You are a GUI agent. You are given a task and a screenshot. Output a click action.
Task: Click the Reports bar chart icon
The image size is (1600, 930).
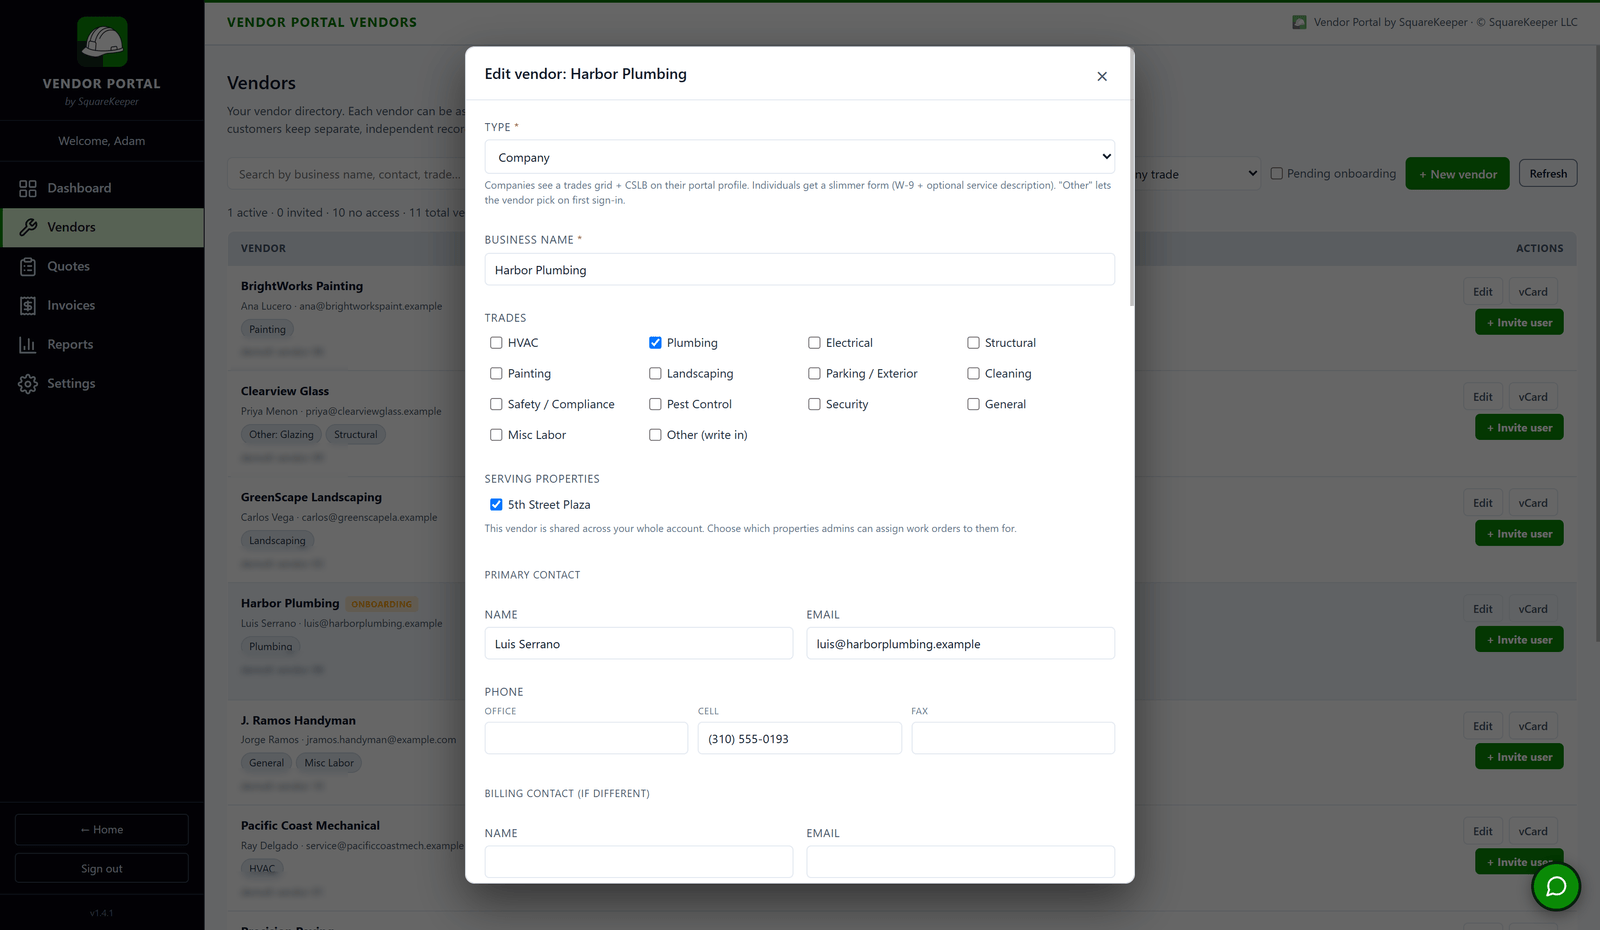click(x=28, y=344)
